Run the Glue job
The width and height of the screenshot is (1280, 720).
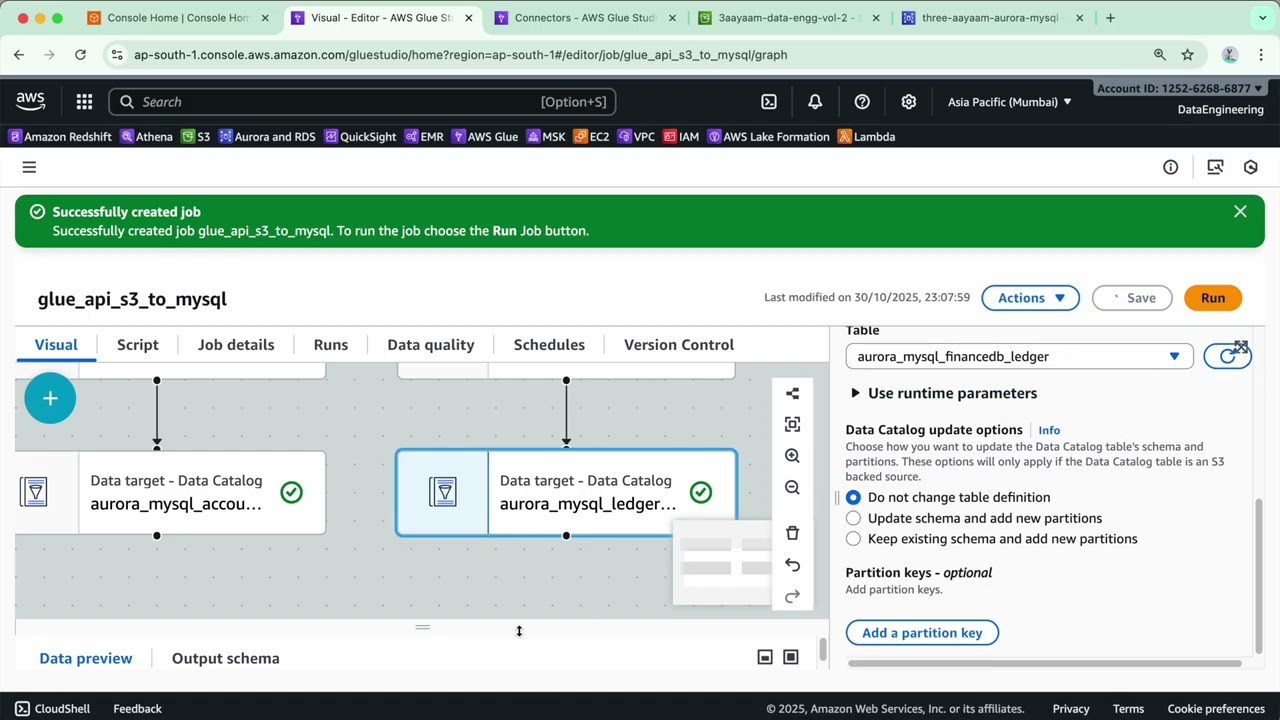(x=1213, y=298)
